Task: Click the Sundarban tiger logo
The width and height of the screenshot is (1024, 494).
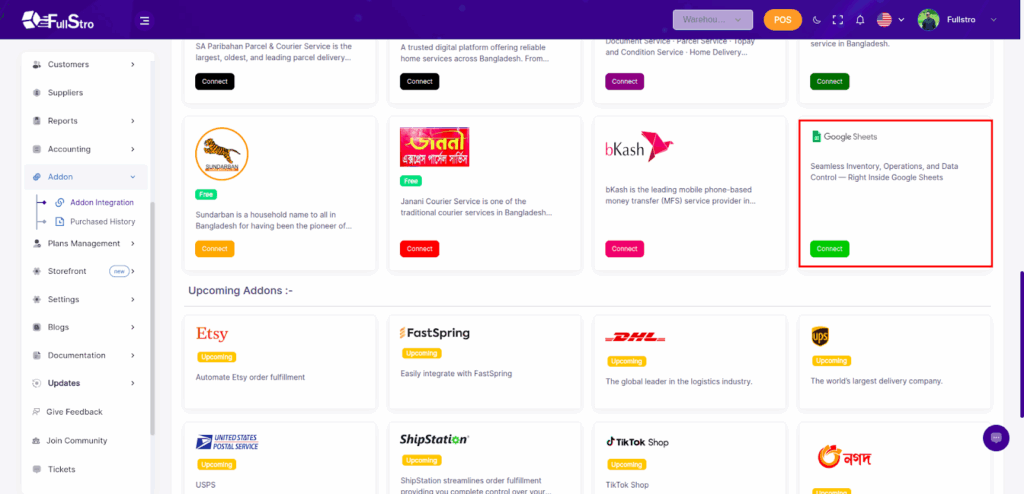Action: (x=222, y=154)
